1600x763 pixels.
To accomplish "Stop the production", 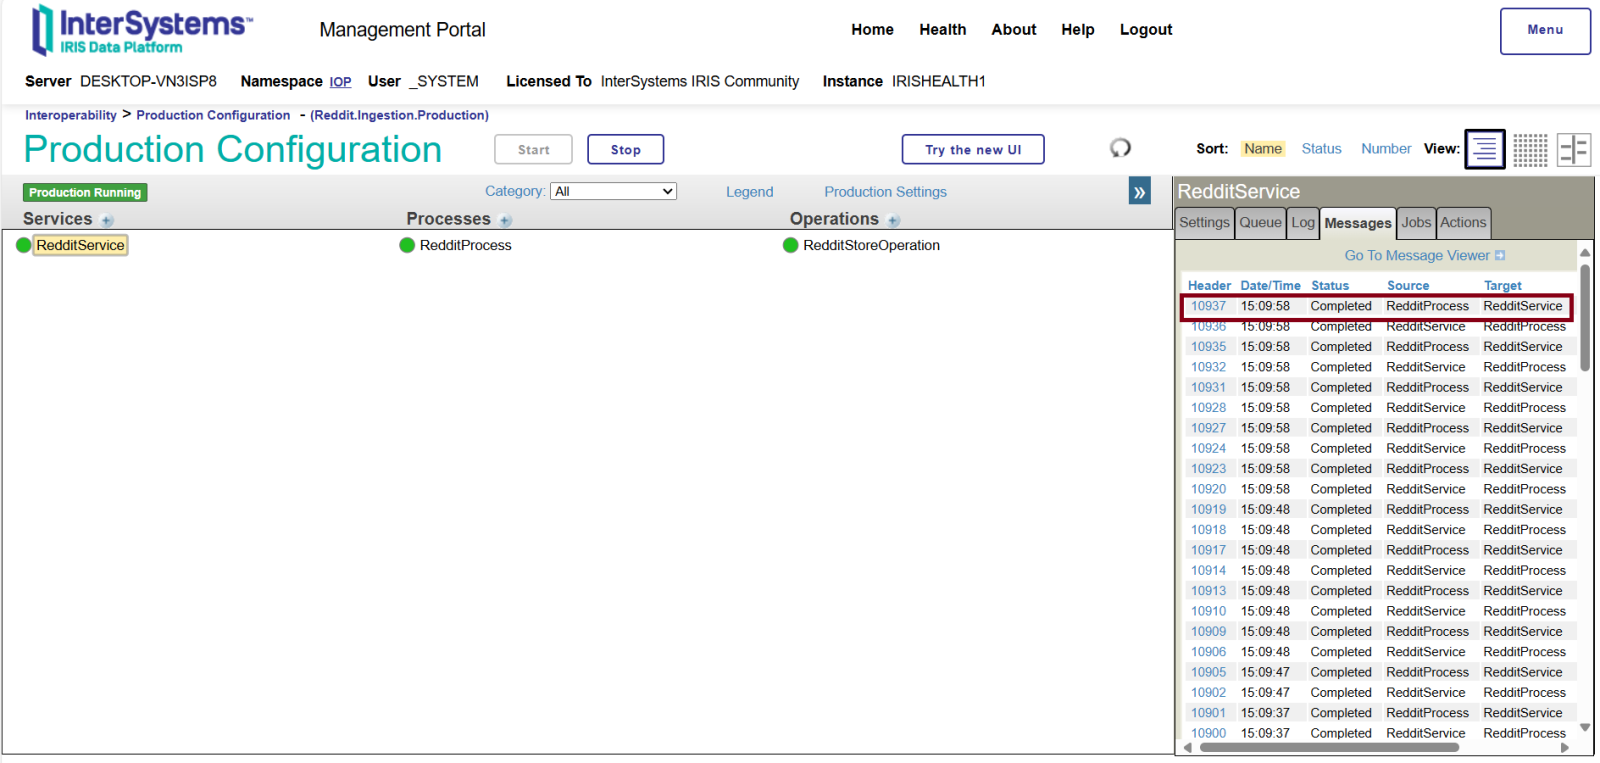I will [x=625, y=150].
